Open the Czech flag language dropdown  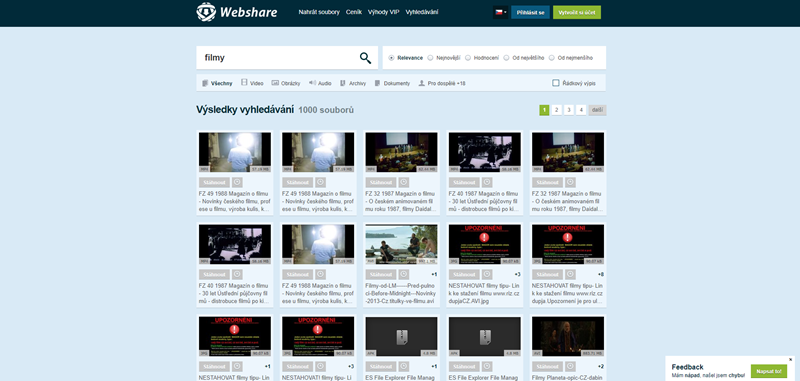pos(501,12)
